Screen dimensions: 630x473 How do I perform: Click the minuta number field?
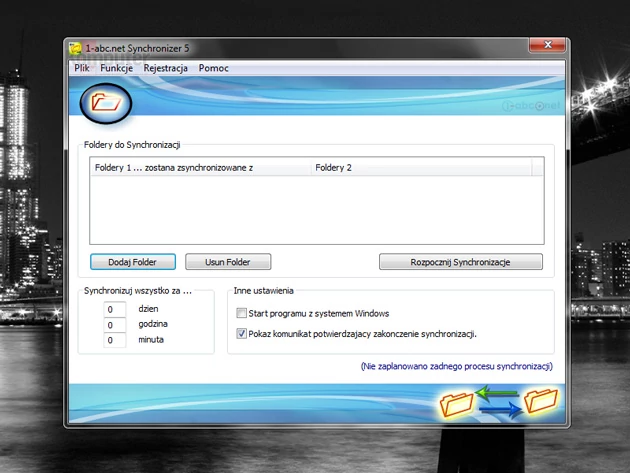[x=115, y=340]
